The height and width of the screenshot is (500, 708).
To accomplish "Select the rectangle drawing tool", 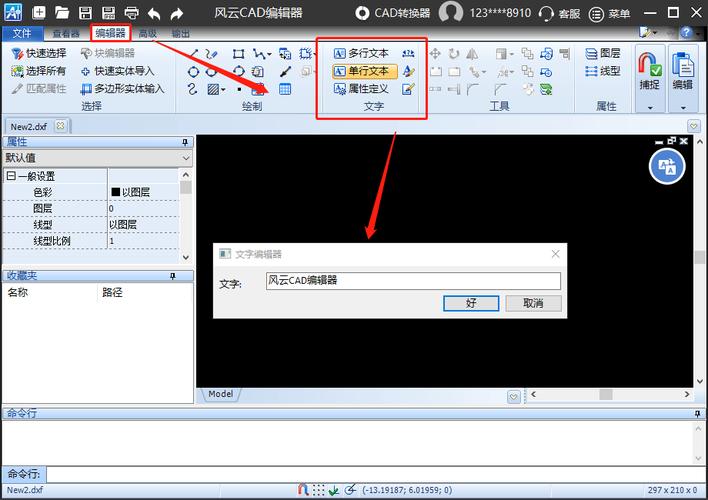I will point(238,54).
